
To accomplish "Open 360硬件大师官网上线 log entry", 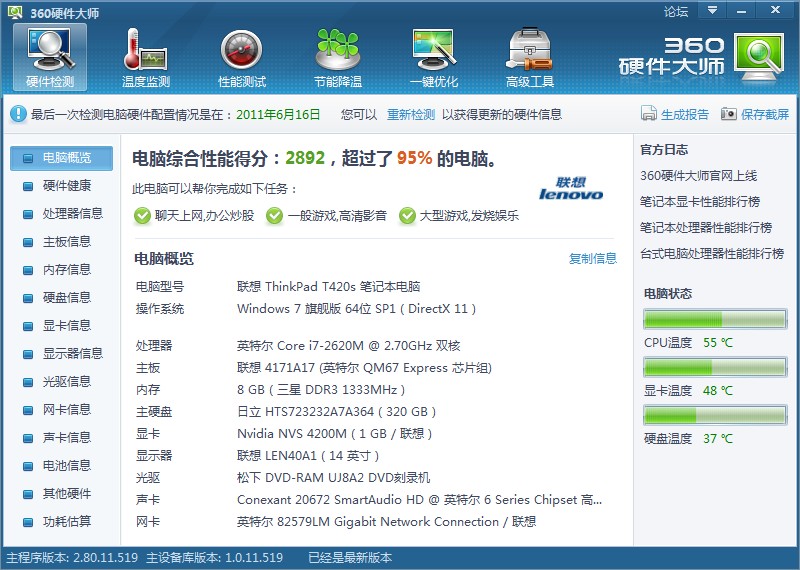I will click(698, 176).
